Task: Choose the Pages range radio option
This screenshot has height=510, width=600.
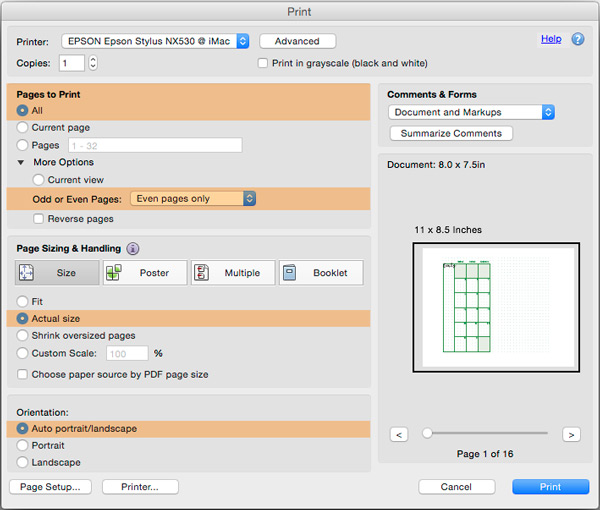Action: (22, 145)
